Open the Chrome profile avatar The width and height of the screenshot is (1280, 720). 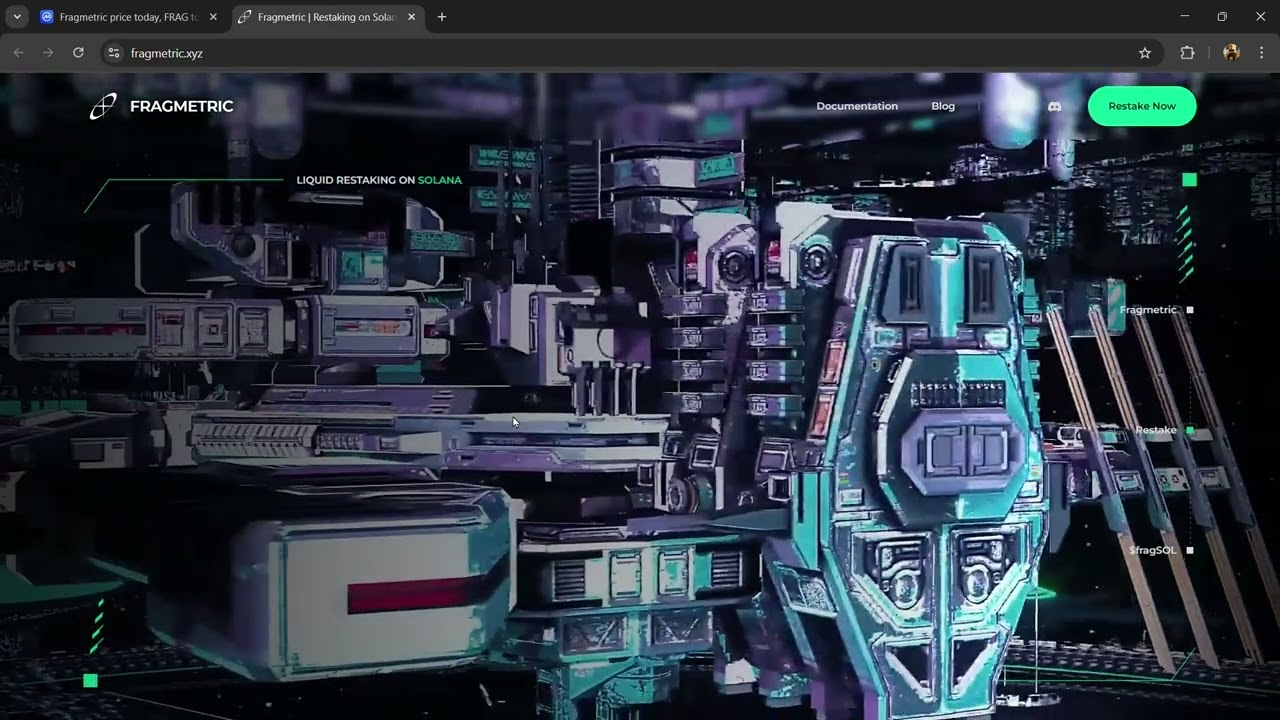[1231, 53]
